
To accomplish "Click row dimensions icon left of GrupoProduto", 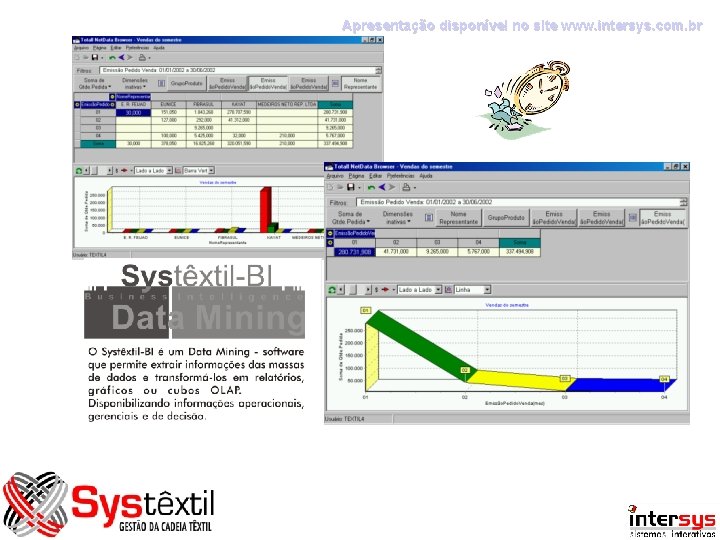I will point(162,84).
